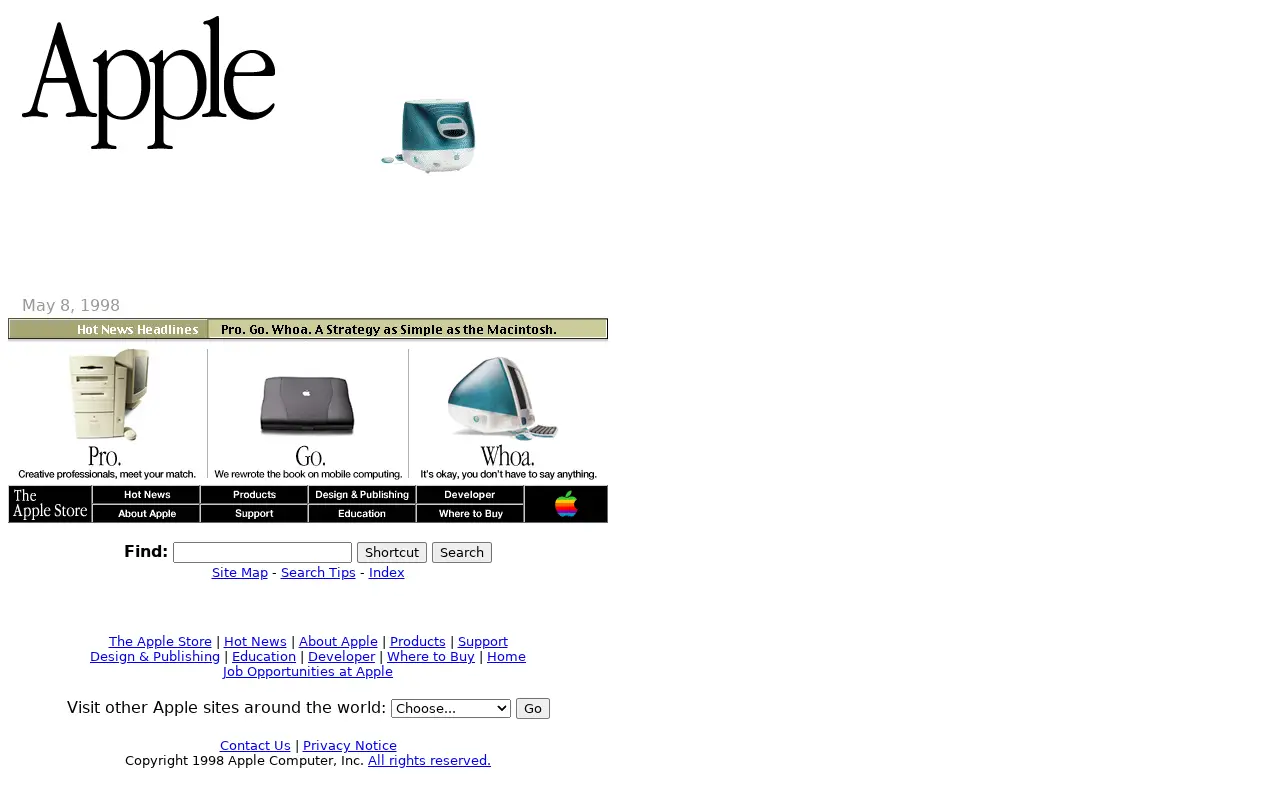Select Design & Publishing in black nav bar
The image size is (1280, 800).
tap(362, 495)
